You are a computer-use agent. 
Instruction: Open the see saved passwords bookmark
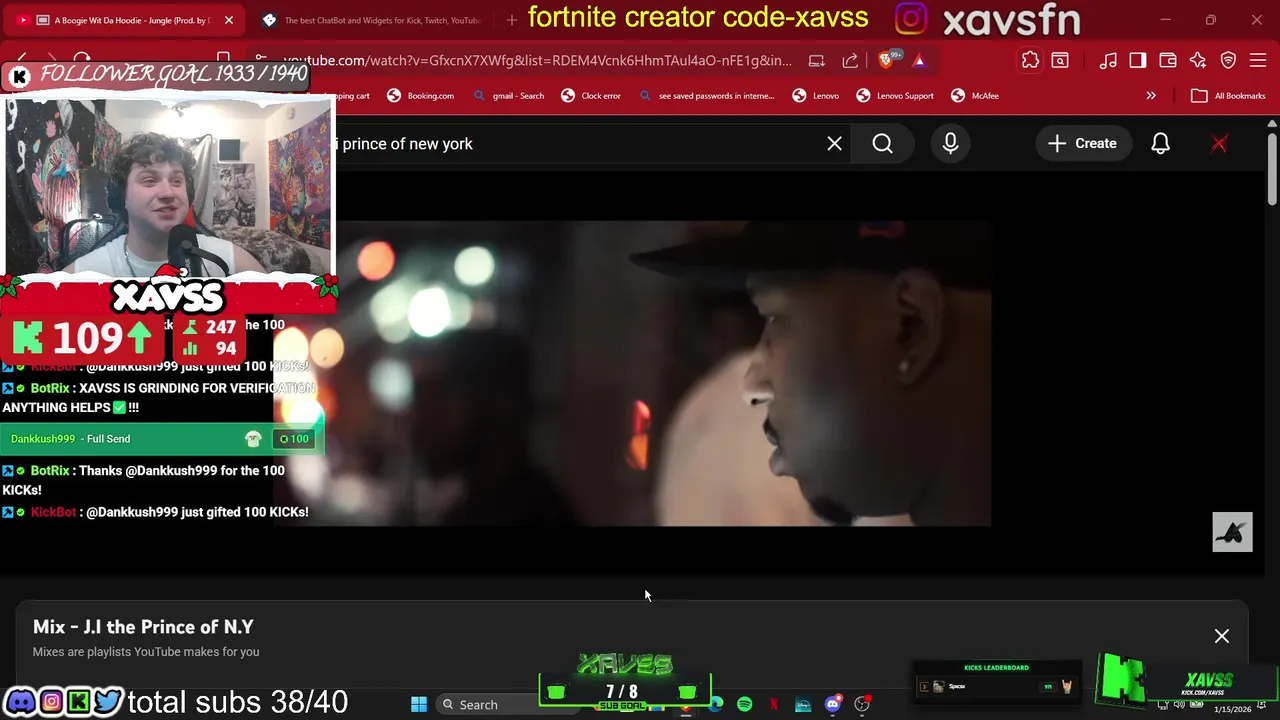(705, 96)
